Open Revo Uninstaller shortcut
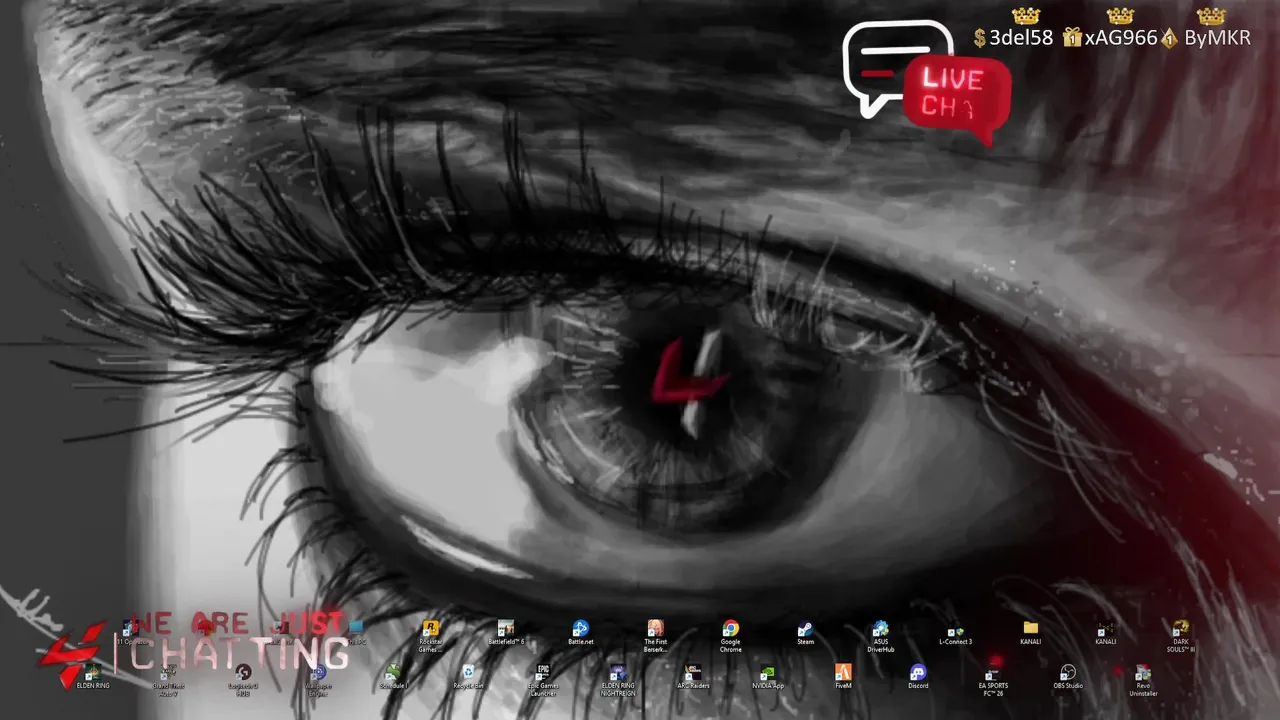1280x720 pixels. [x=1143, y=680]
